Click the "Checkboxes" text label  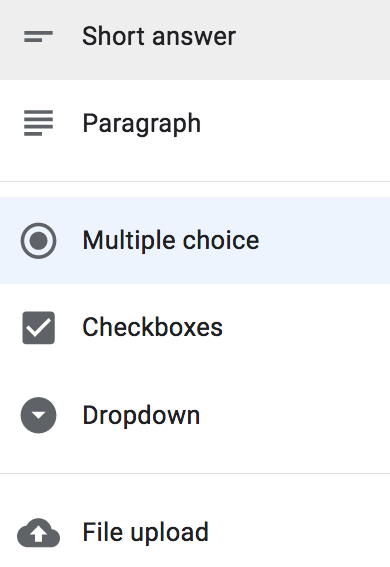(x=153, y=327)
